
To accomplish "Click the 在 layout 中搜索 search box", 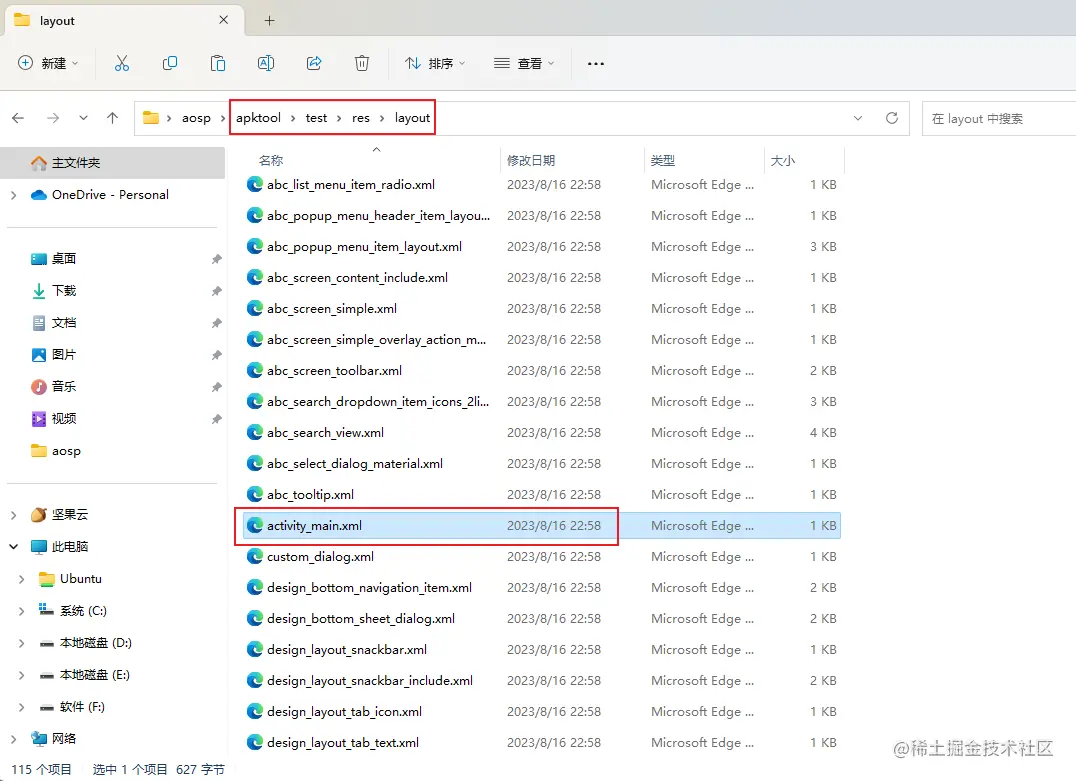I will tap(998, 118).
